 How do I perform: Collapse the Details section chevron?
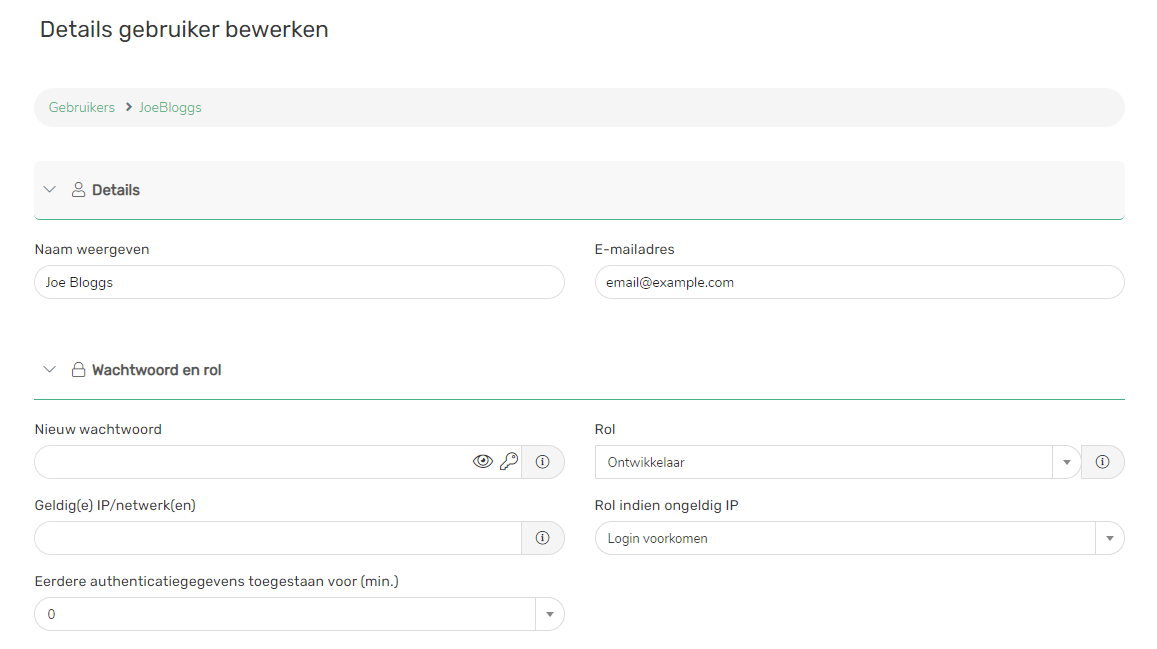pos(50,190)
